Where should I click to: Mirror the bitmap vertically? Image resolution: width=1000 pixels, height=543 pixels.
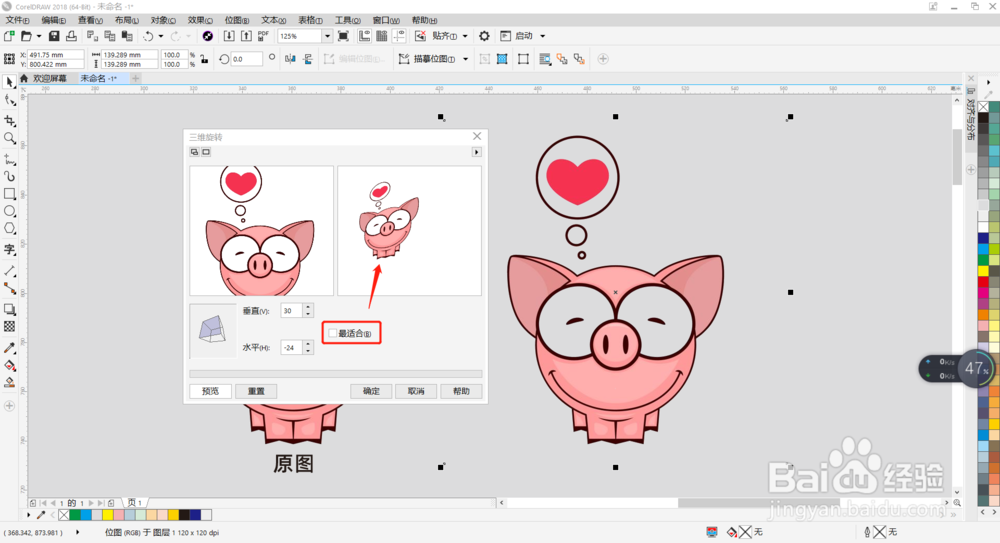click(x=308, y=59)
